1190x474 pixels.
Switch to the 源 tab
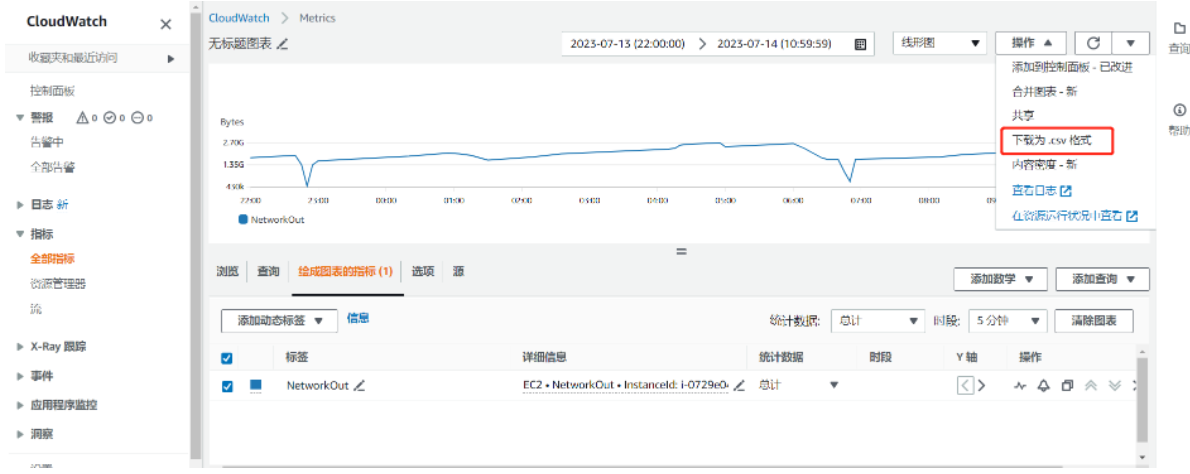458,272
